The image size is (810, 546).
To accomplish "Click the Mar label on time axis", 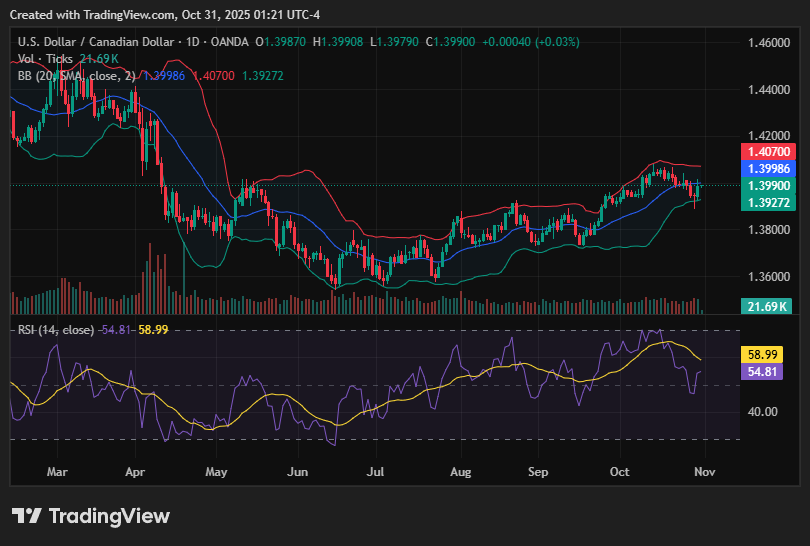I will 57,470.
